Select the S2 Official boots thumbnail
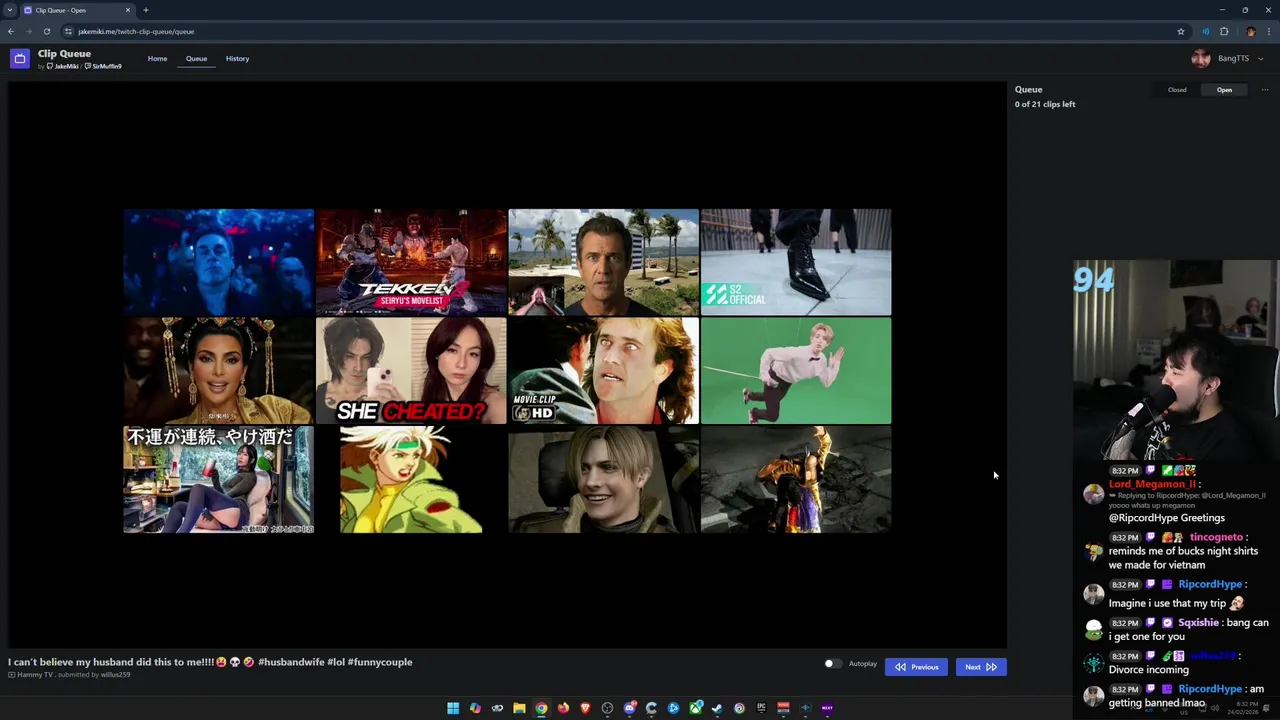Screen dimensions: 1280x720 pos(796,262)
